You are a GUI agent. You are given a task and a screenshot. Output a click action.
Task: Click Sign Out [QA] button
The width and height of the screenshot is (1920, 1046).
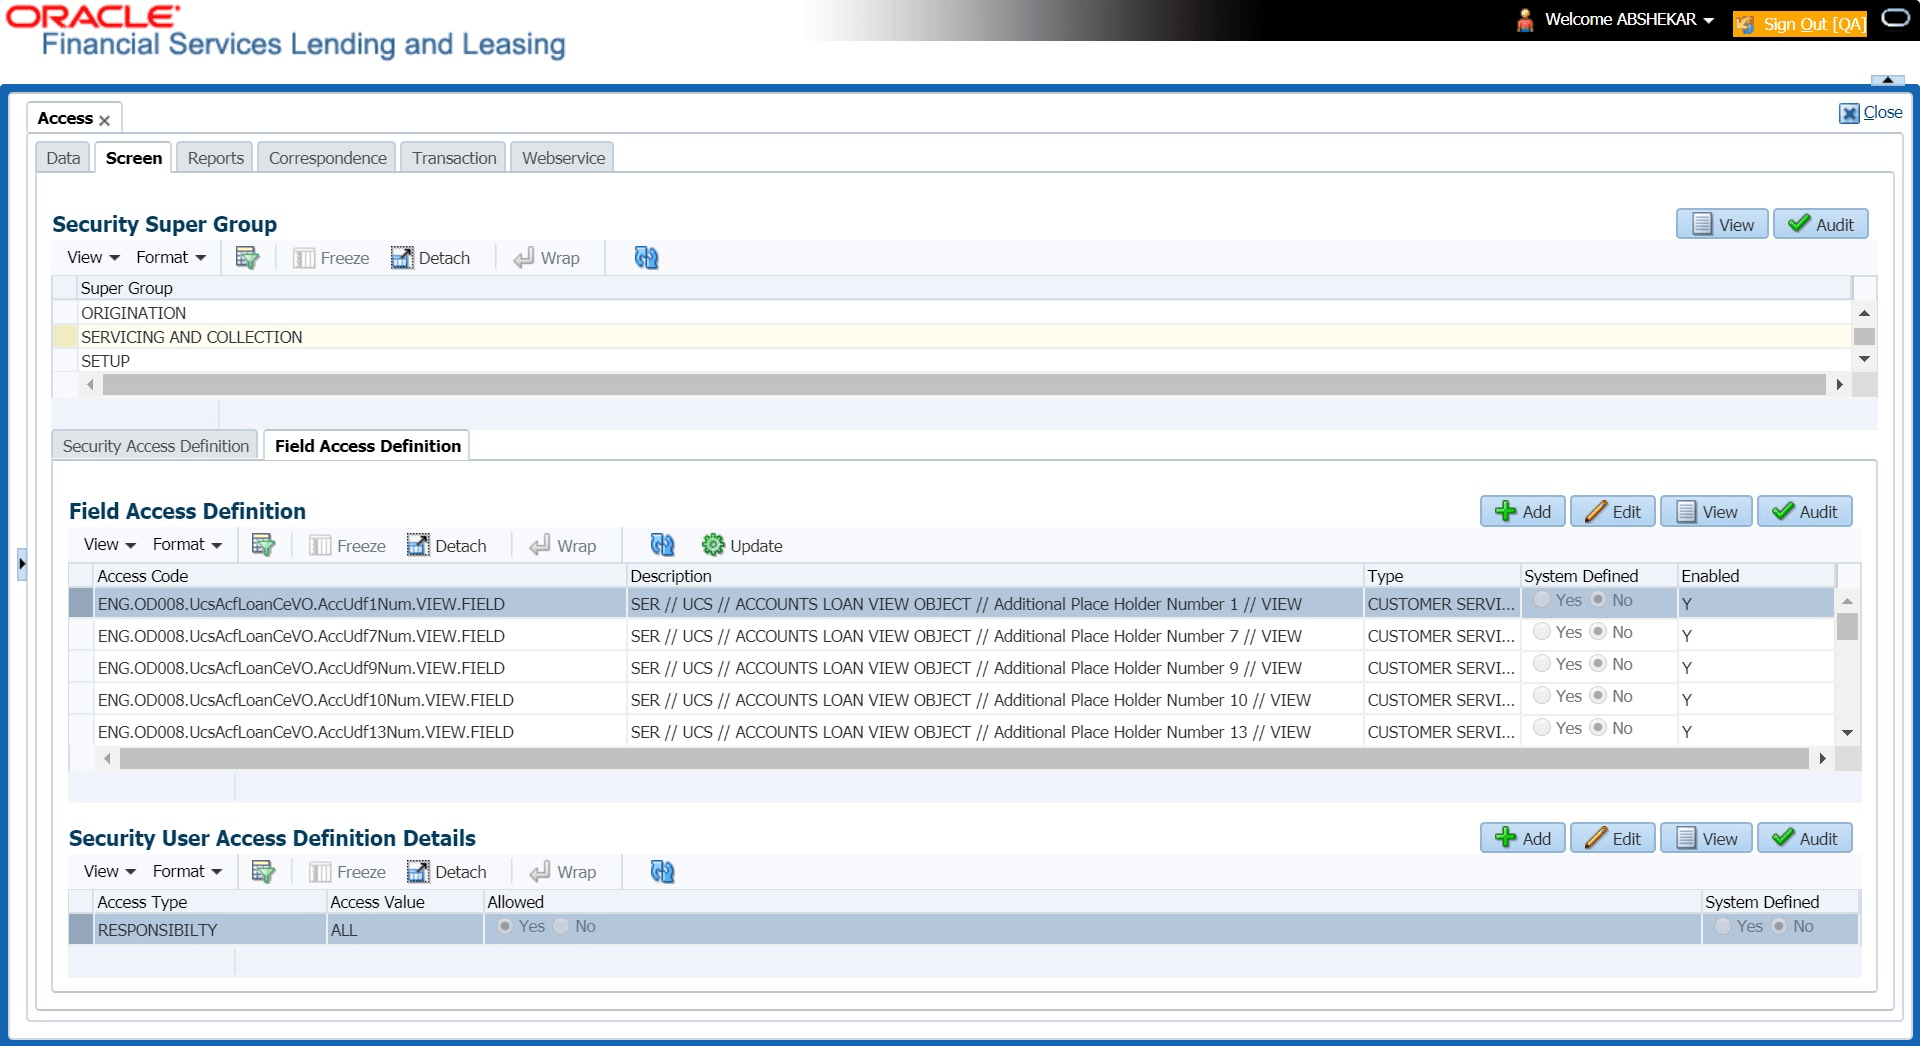(x=1801, y=24)
